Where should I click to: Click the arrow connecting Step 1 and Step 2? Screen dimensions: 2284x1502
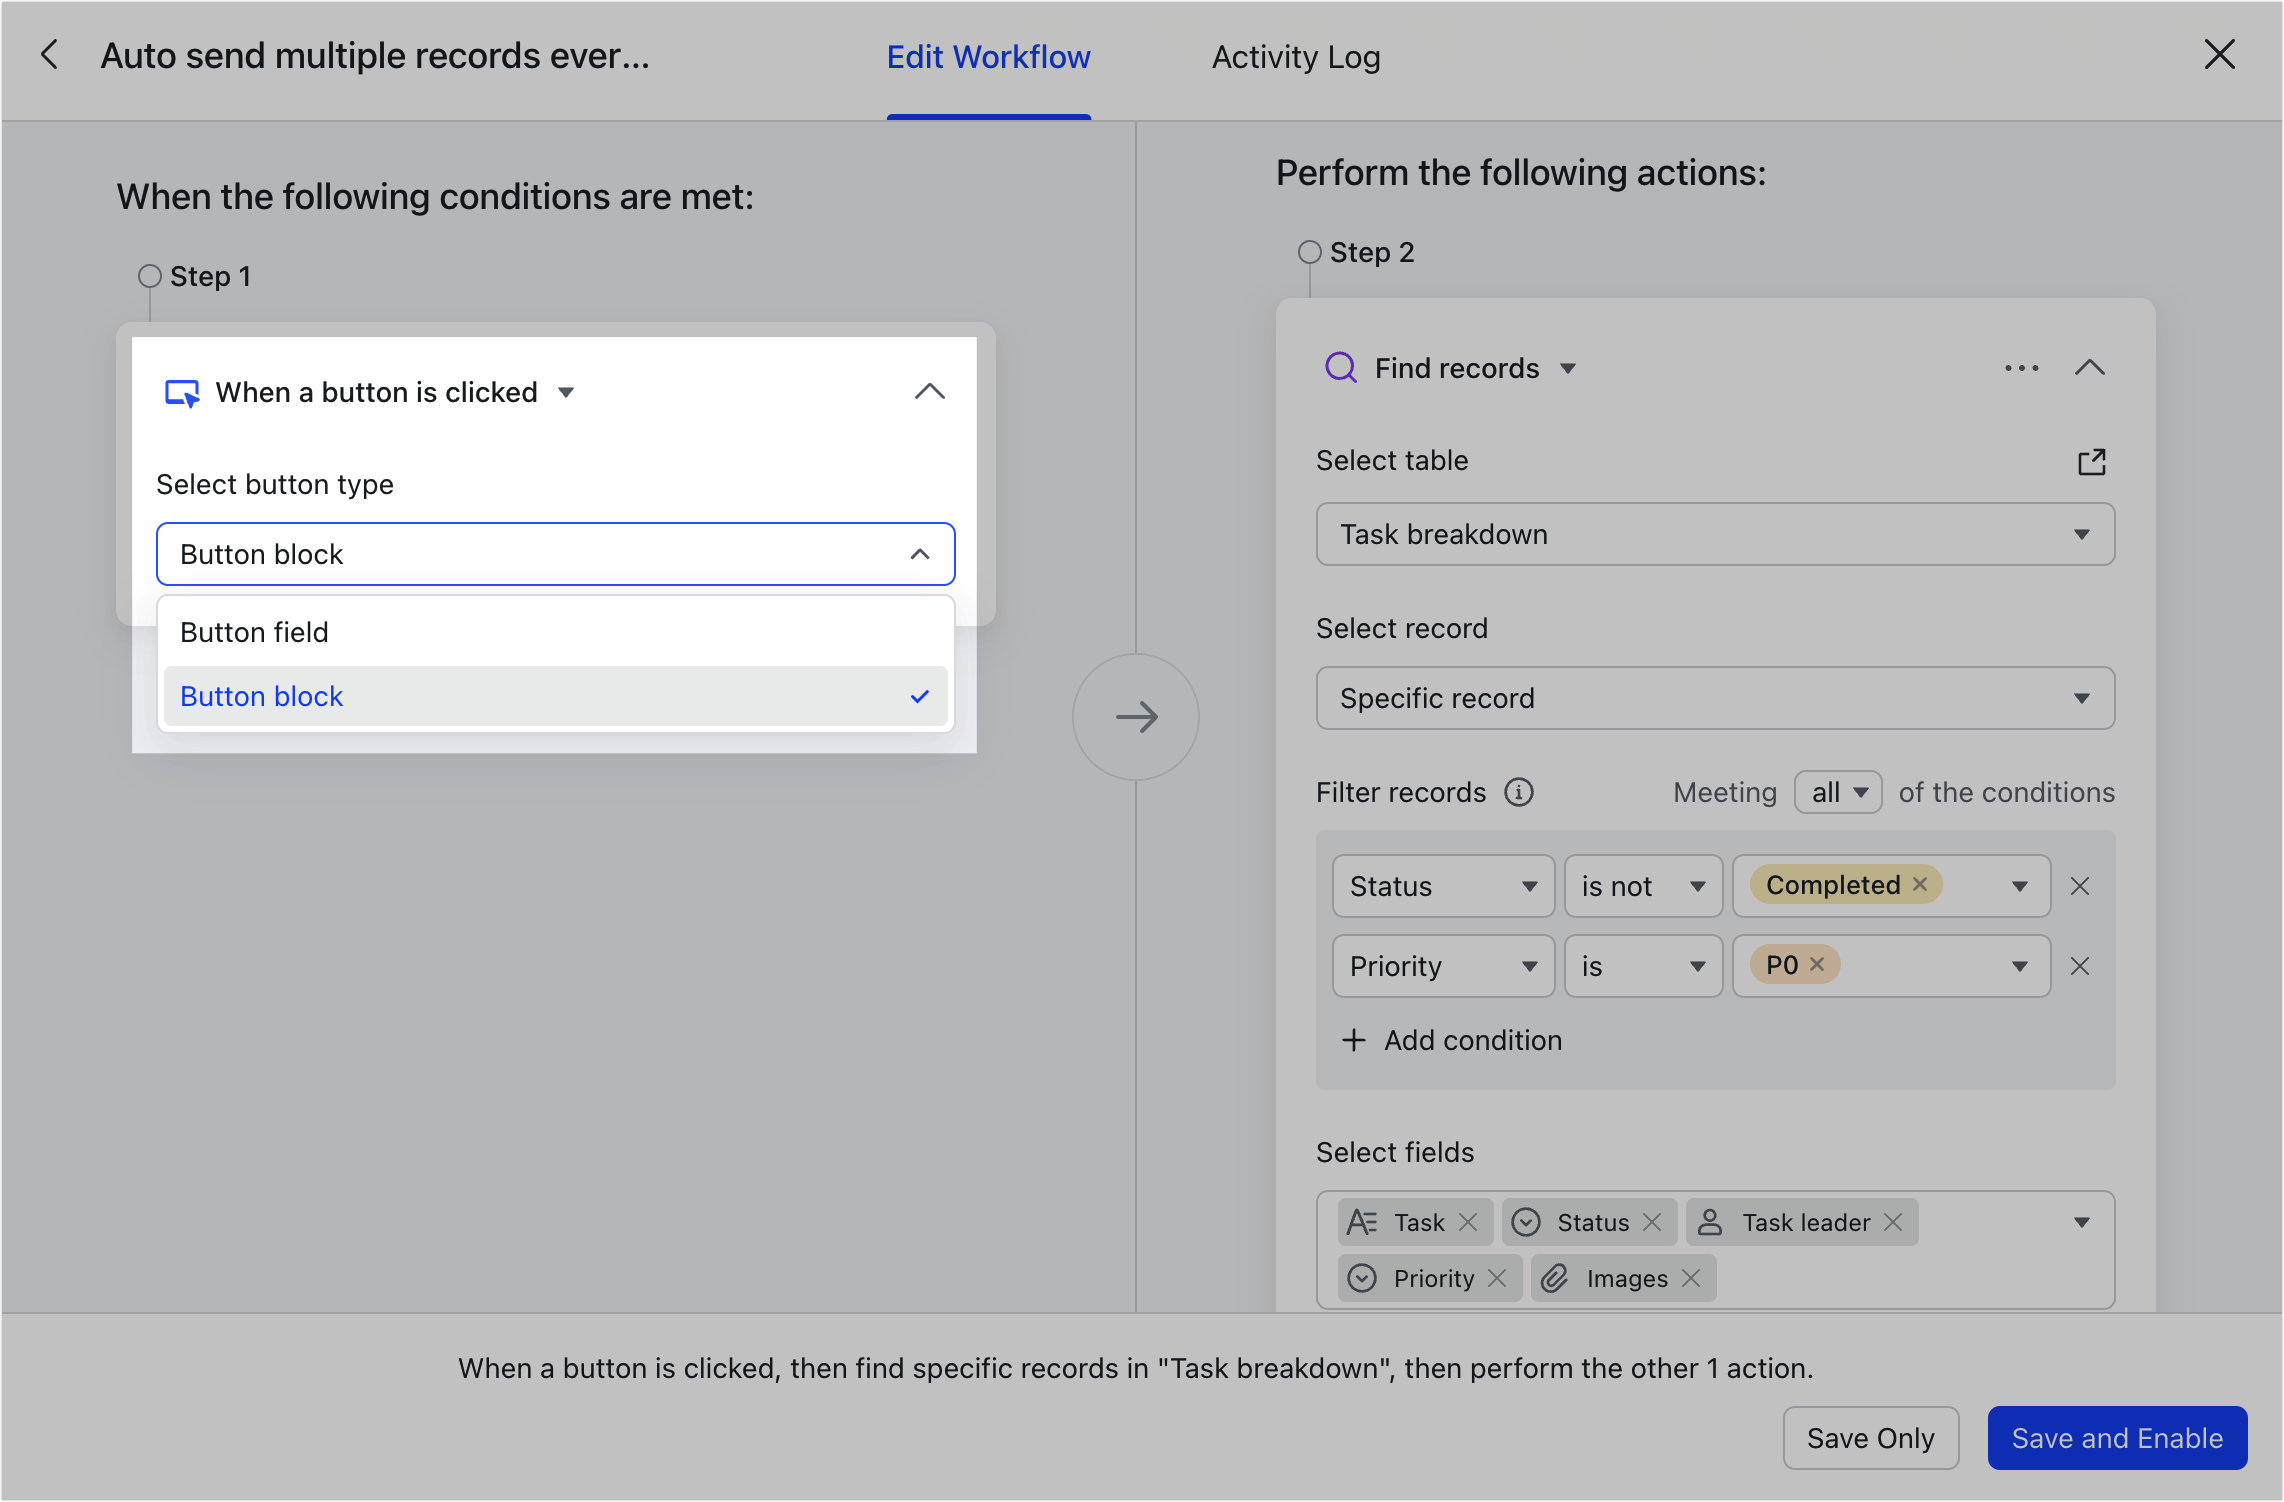click(1136, 717)
